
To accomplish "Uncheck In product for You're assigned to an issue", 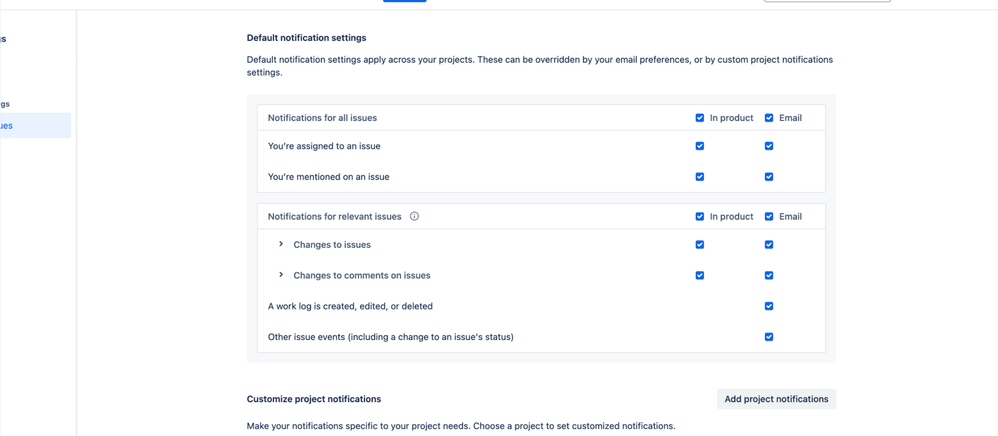I will pos(700,146).
